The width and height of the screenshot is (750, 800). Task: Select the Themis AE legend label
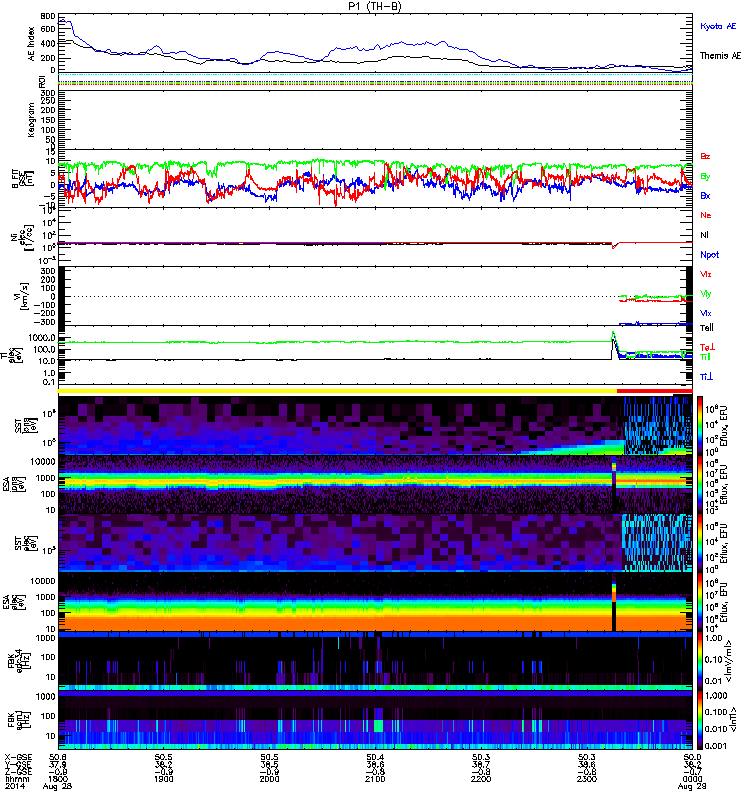(x=720, y=56)
